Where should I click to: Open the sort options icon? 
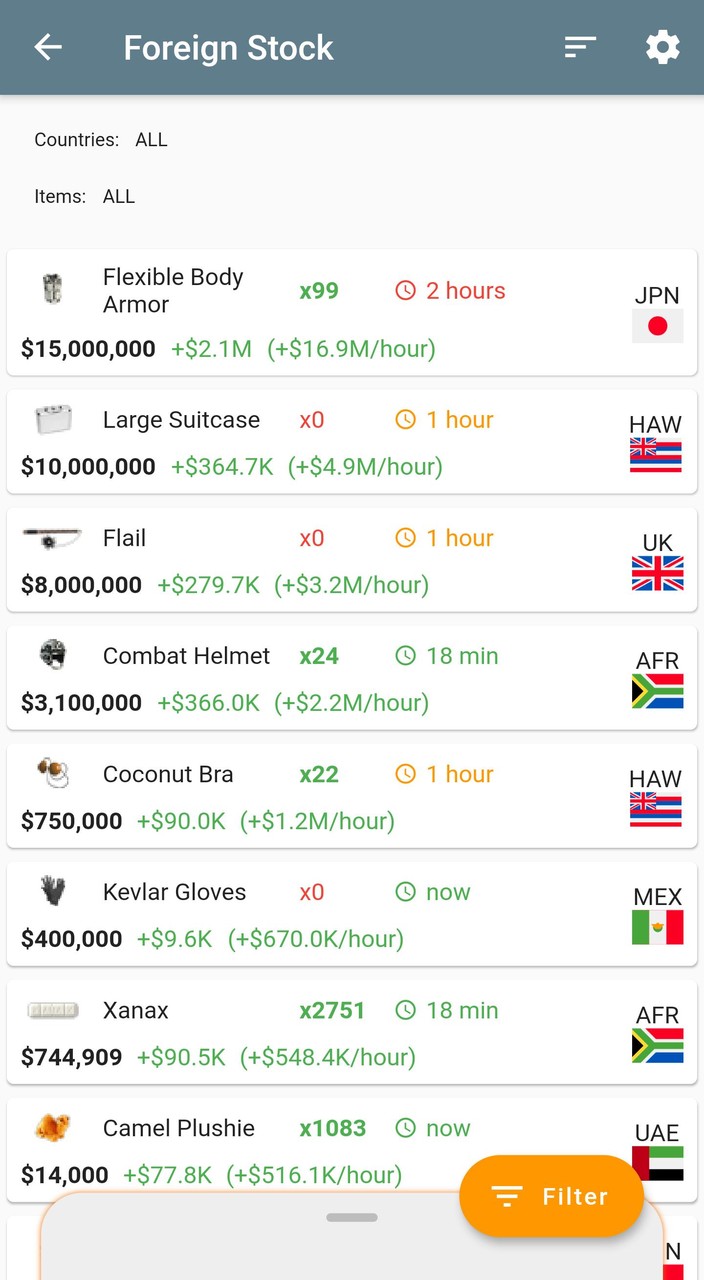pyautogui.click(x=580, y=47)
